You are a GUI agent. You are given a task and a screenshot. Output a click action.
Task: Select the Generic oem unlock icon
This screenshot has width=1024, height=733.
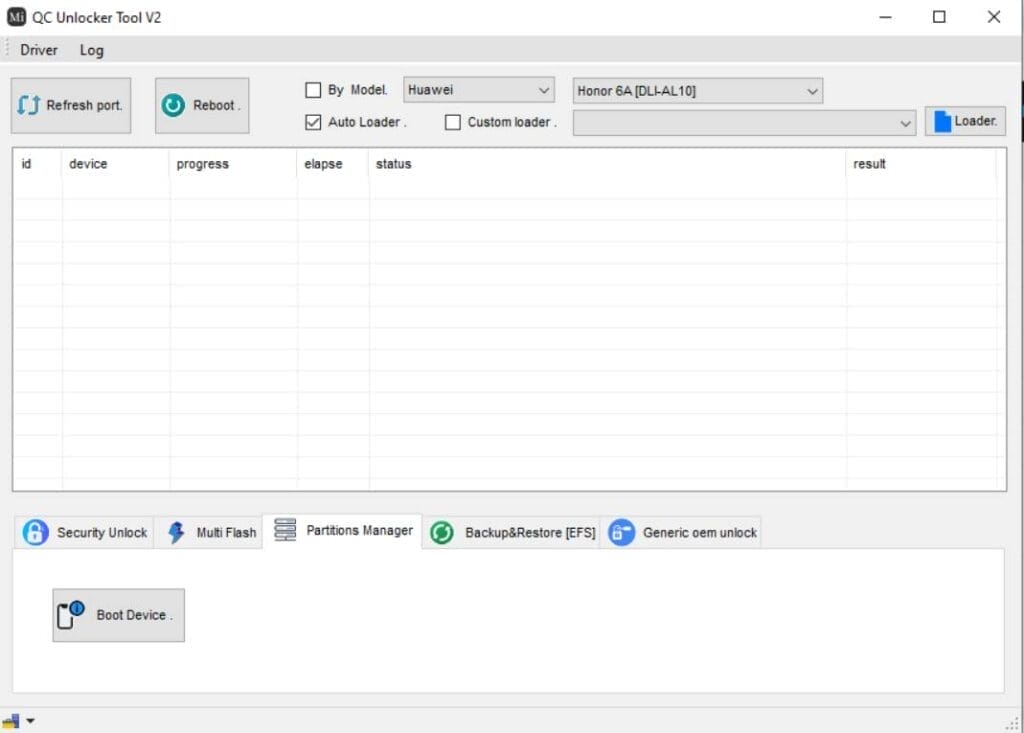[x=621, y=533]
